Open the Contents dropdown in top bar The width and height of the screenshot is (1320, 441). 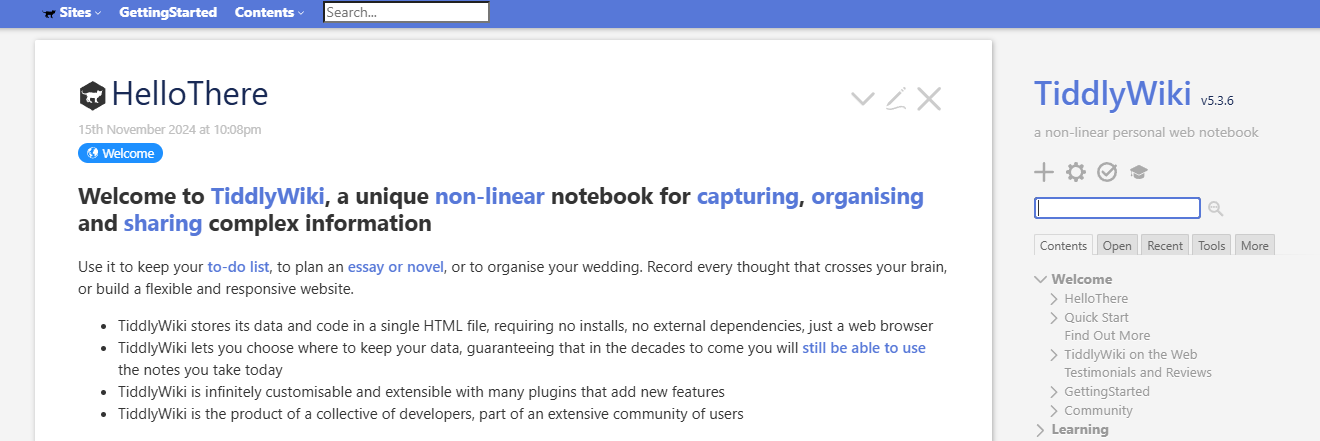click(x=270, y=13)
